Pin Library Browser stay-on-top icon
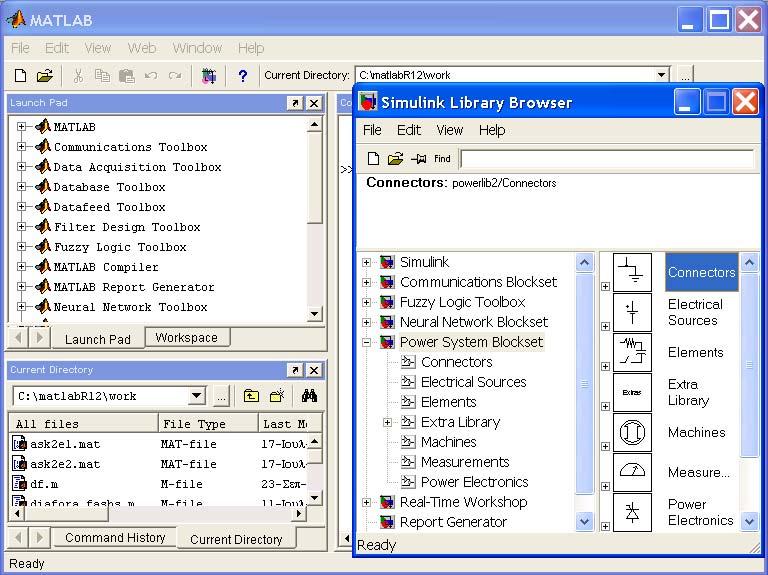768x575 pixels. tap(418, 159)
